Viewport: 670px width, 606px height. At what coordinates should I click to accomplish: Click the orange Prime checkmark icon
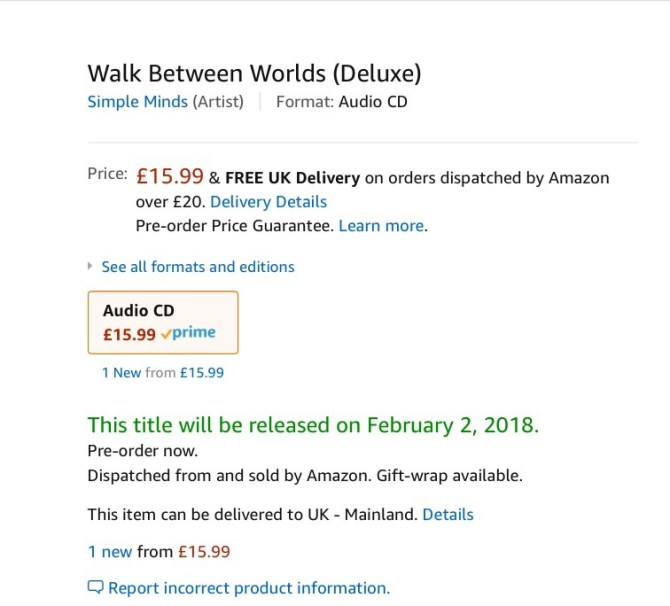click(165, 334)
